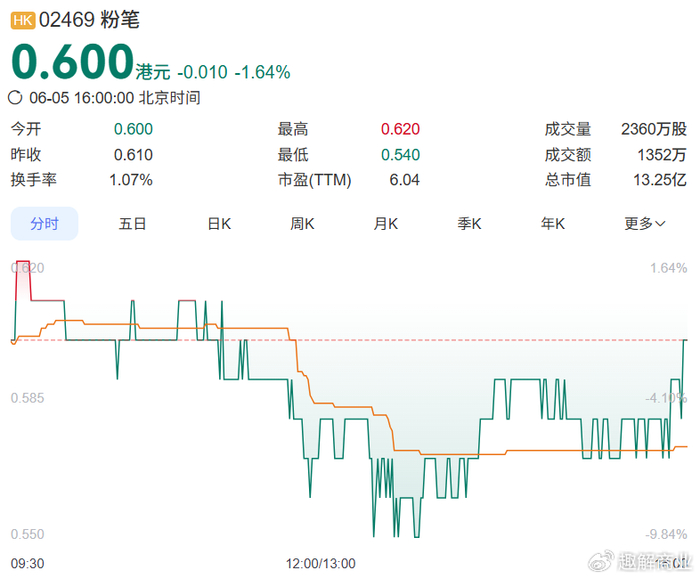The image size is (700, 579).
Task: Click the 市盈(TTM) value 6.04
Action: tap(404, 180)
